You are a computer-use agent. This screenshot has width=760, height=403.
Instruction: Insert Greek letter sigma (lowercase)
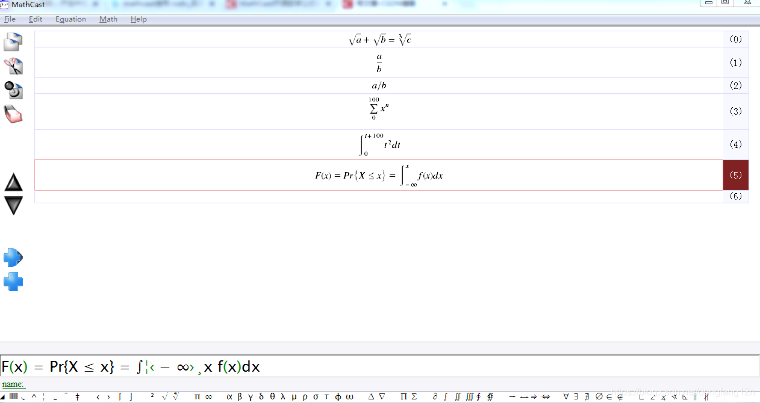(x=316, y=397)
